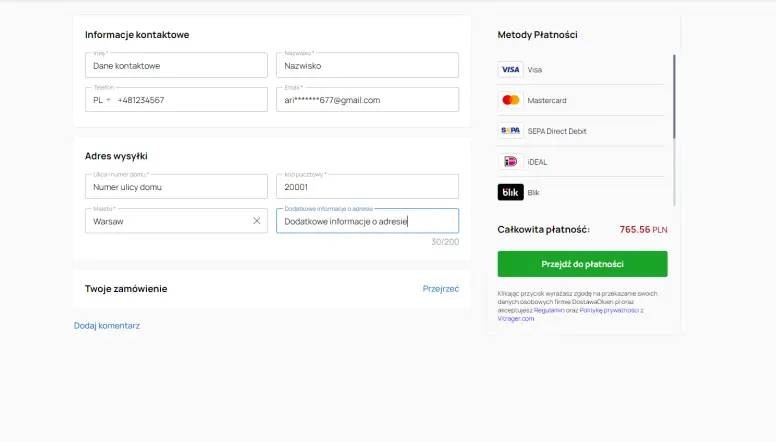Click into the Nazwisko surname field
The width and height of the screenshot is (776, 442).
(x=367, y=66)
